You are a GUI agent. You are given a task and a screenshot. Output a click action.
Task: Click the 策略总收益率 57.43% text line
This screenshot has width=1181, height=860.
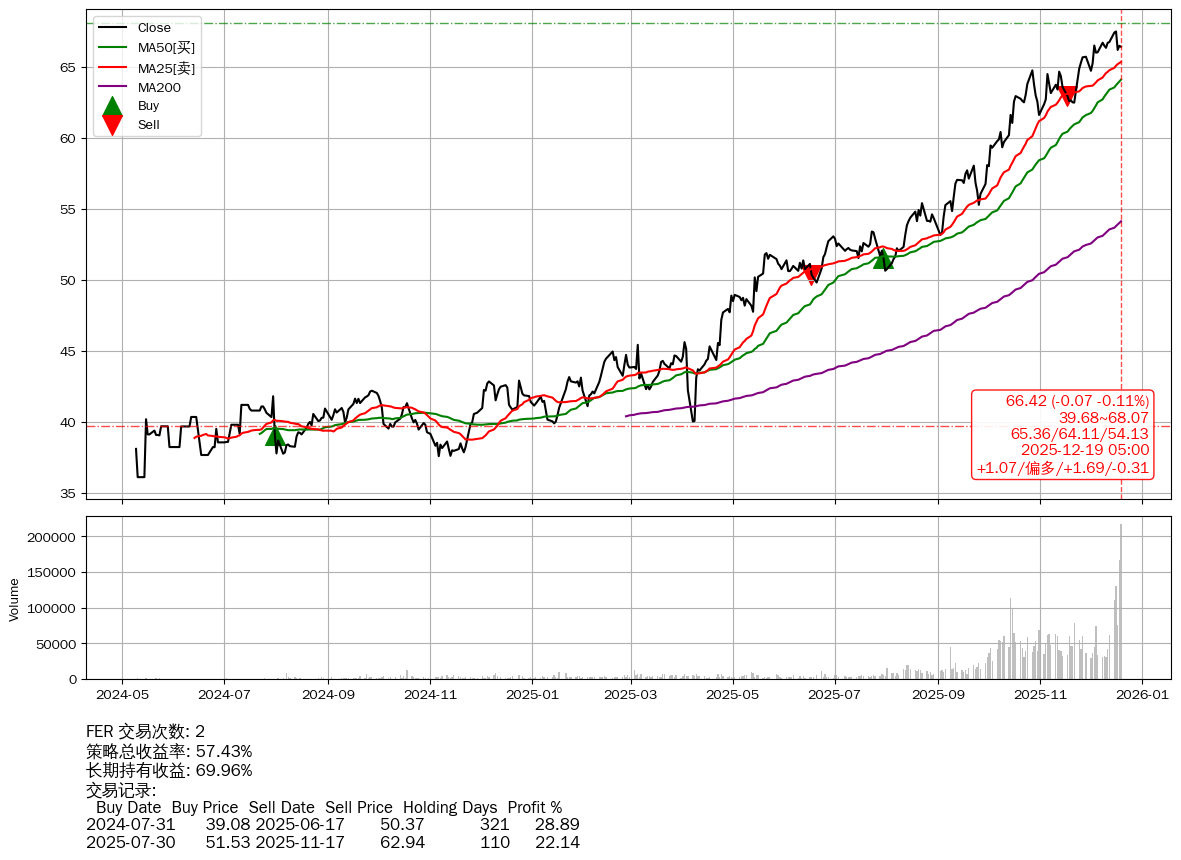coord(169,751)
